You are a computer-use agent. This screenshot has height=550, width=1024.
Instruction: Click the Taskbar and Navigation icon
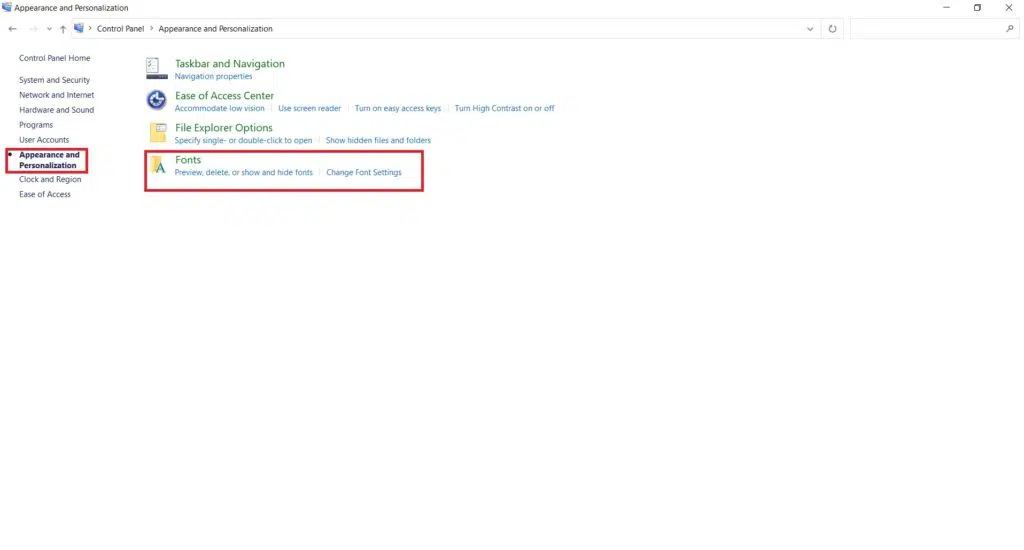(156, 68)
